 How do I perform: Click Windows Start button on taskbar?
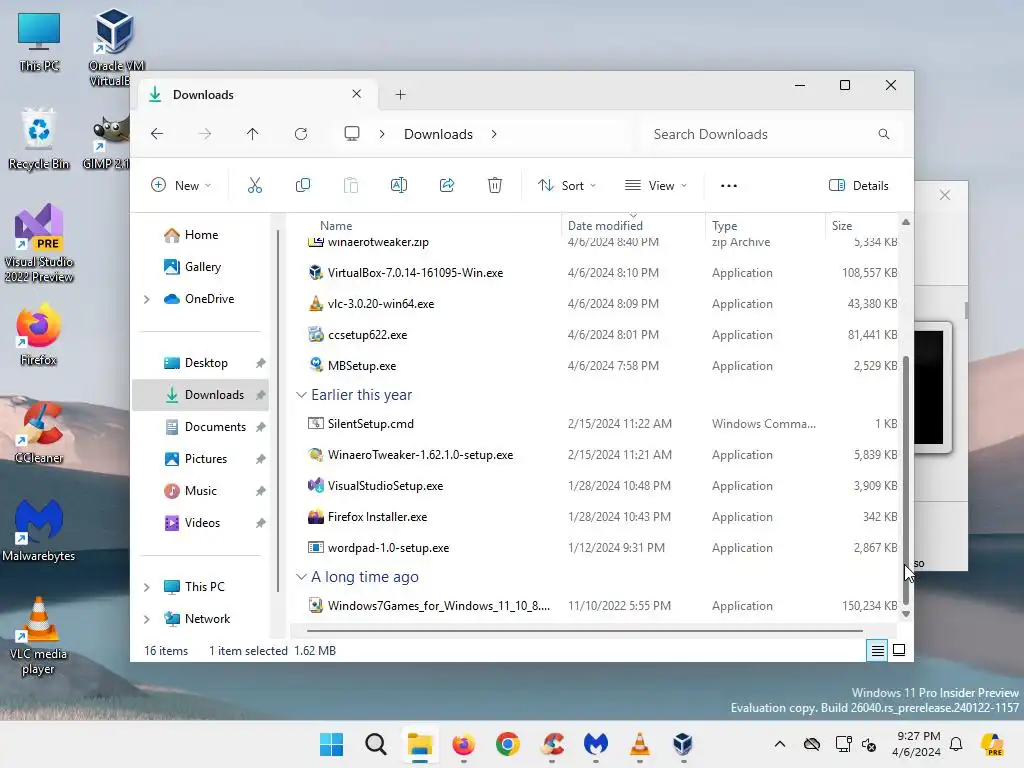pos(332,744)
